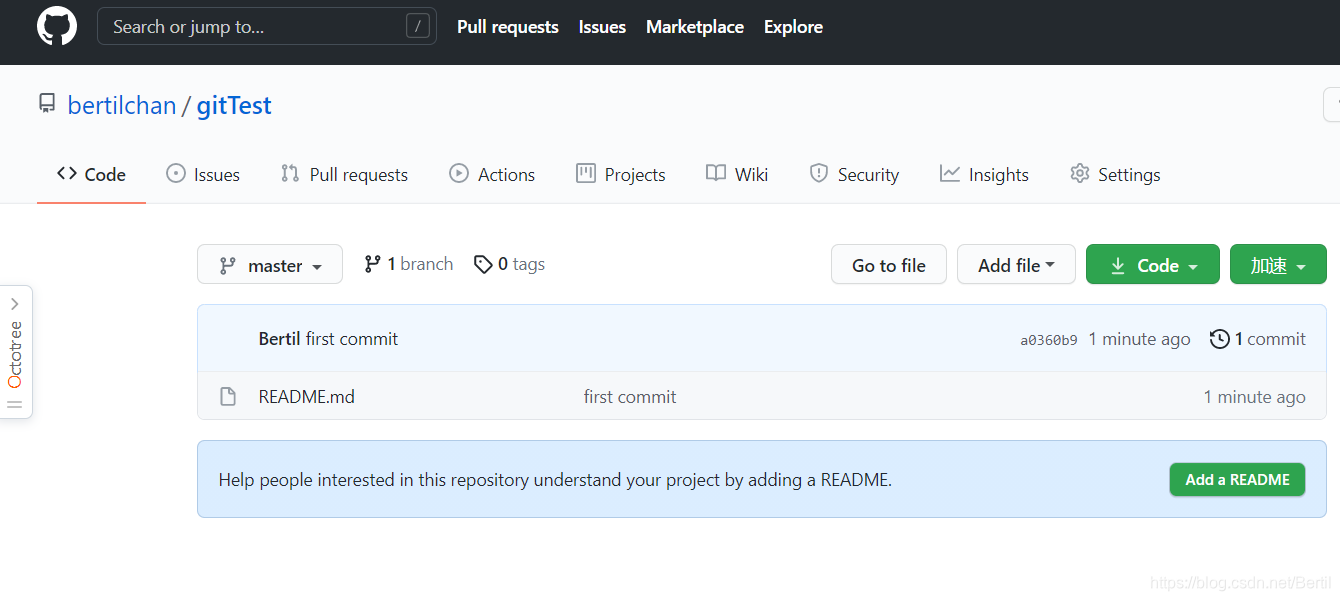
Task: Focus the Search or jump to field
Action: [266, 26]
